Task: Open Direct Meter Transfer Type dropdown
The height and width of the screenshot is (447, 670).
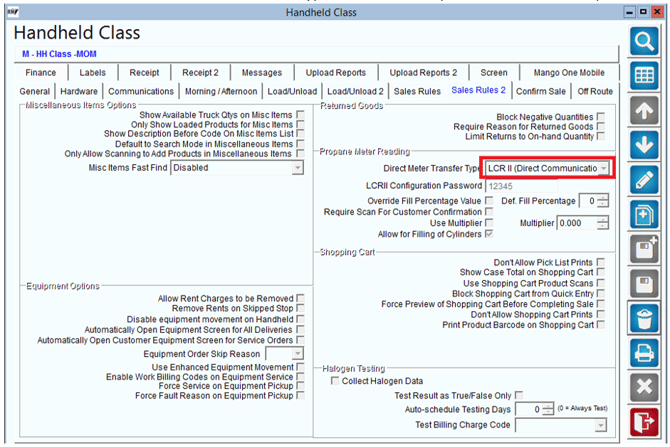Action: tap(603, 168)
